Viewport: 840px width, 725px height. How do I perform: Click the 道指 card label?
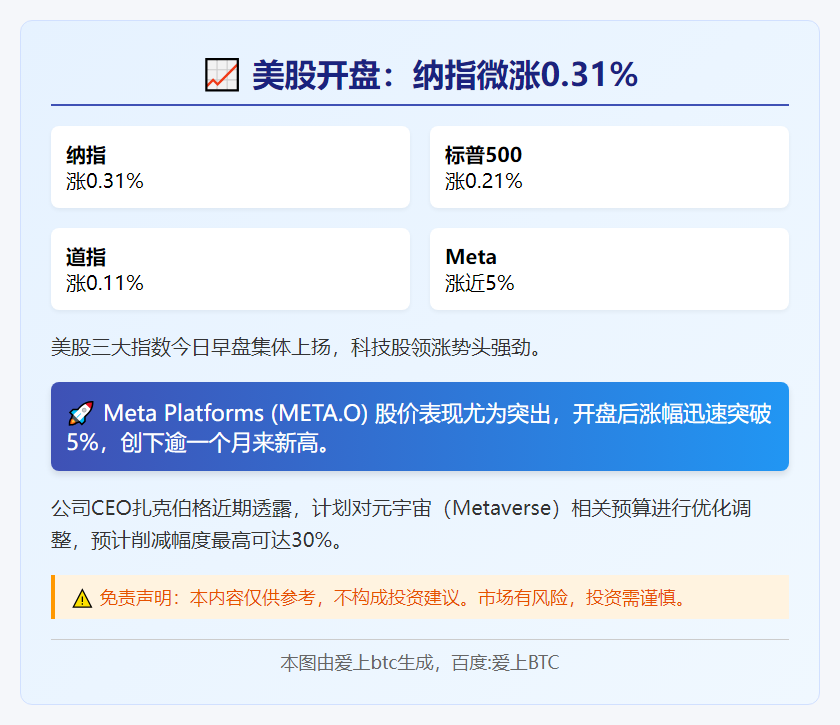point(86,257)
